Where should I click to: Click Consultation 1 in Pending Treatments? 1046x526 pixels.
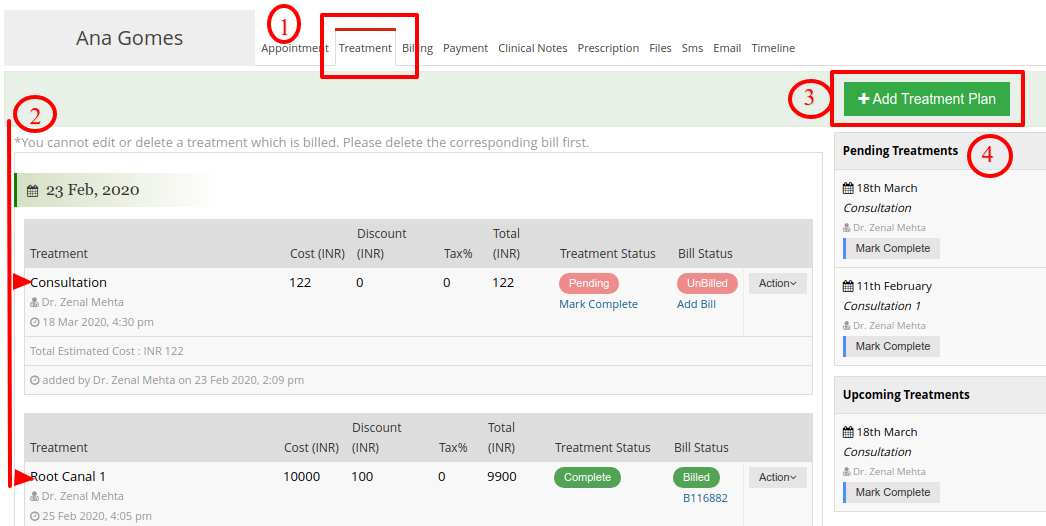(x=882, y=306)
